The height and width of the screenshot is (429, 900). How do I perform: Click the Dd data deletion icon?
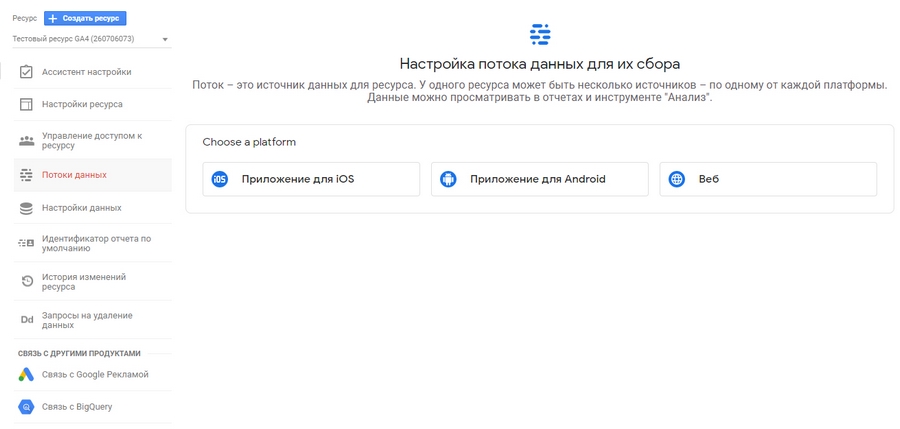[26, 320]
